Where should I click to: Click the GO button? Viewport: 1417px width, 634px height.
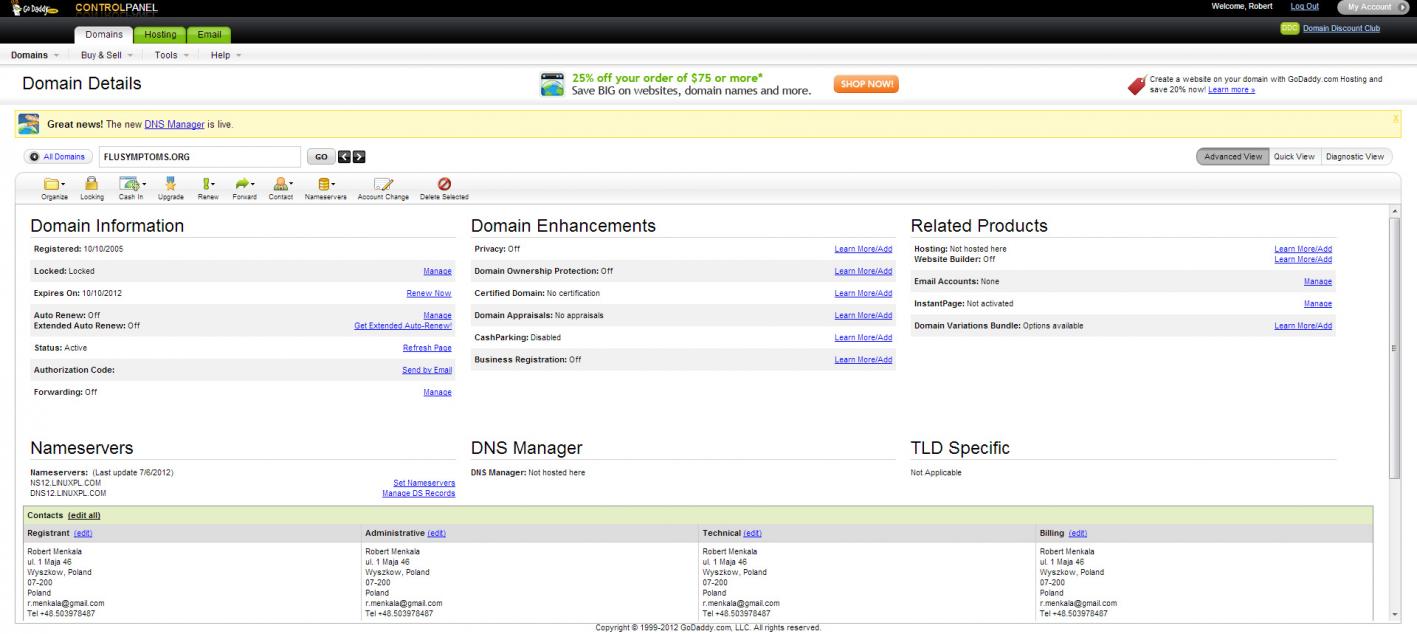click(321, 157)
